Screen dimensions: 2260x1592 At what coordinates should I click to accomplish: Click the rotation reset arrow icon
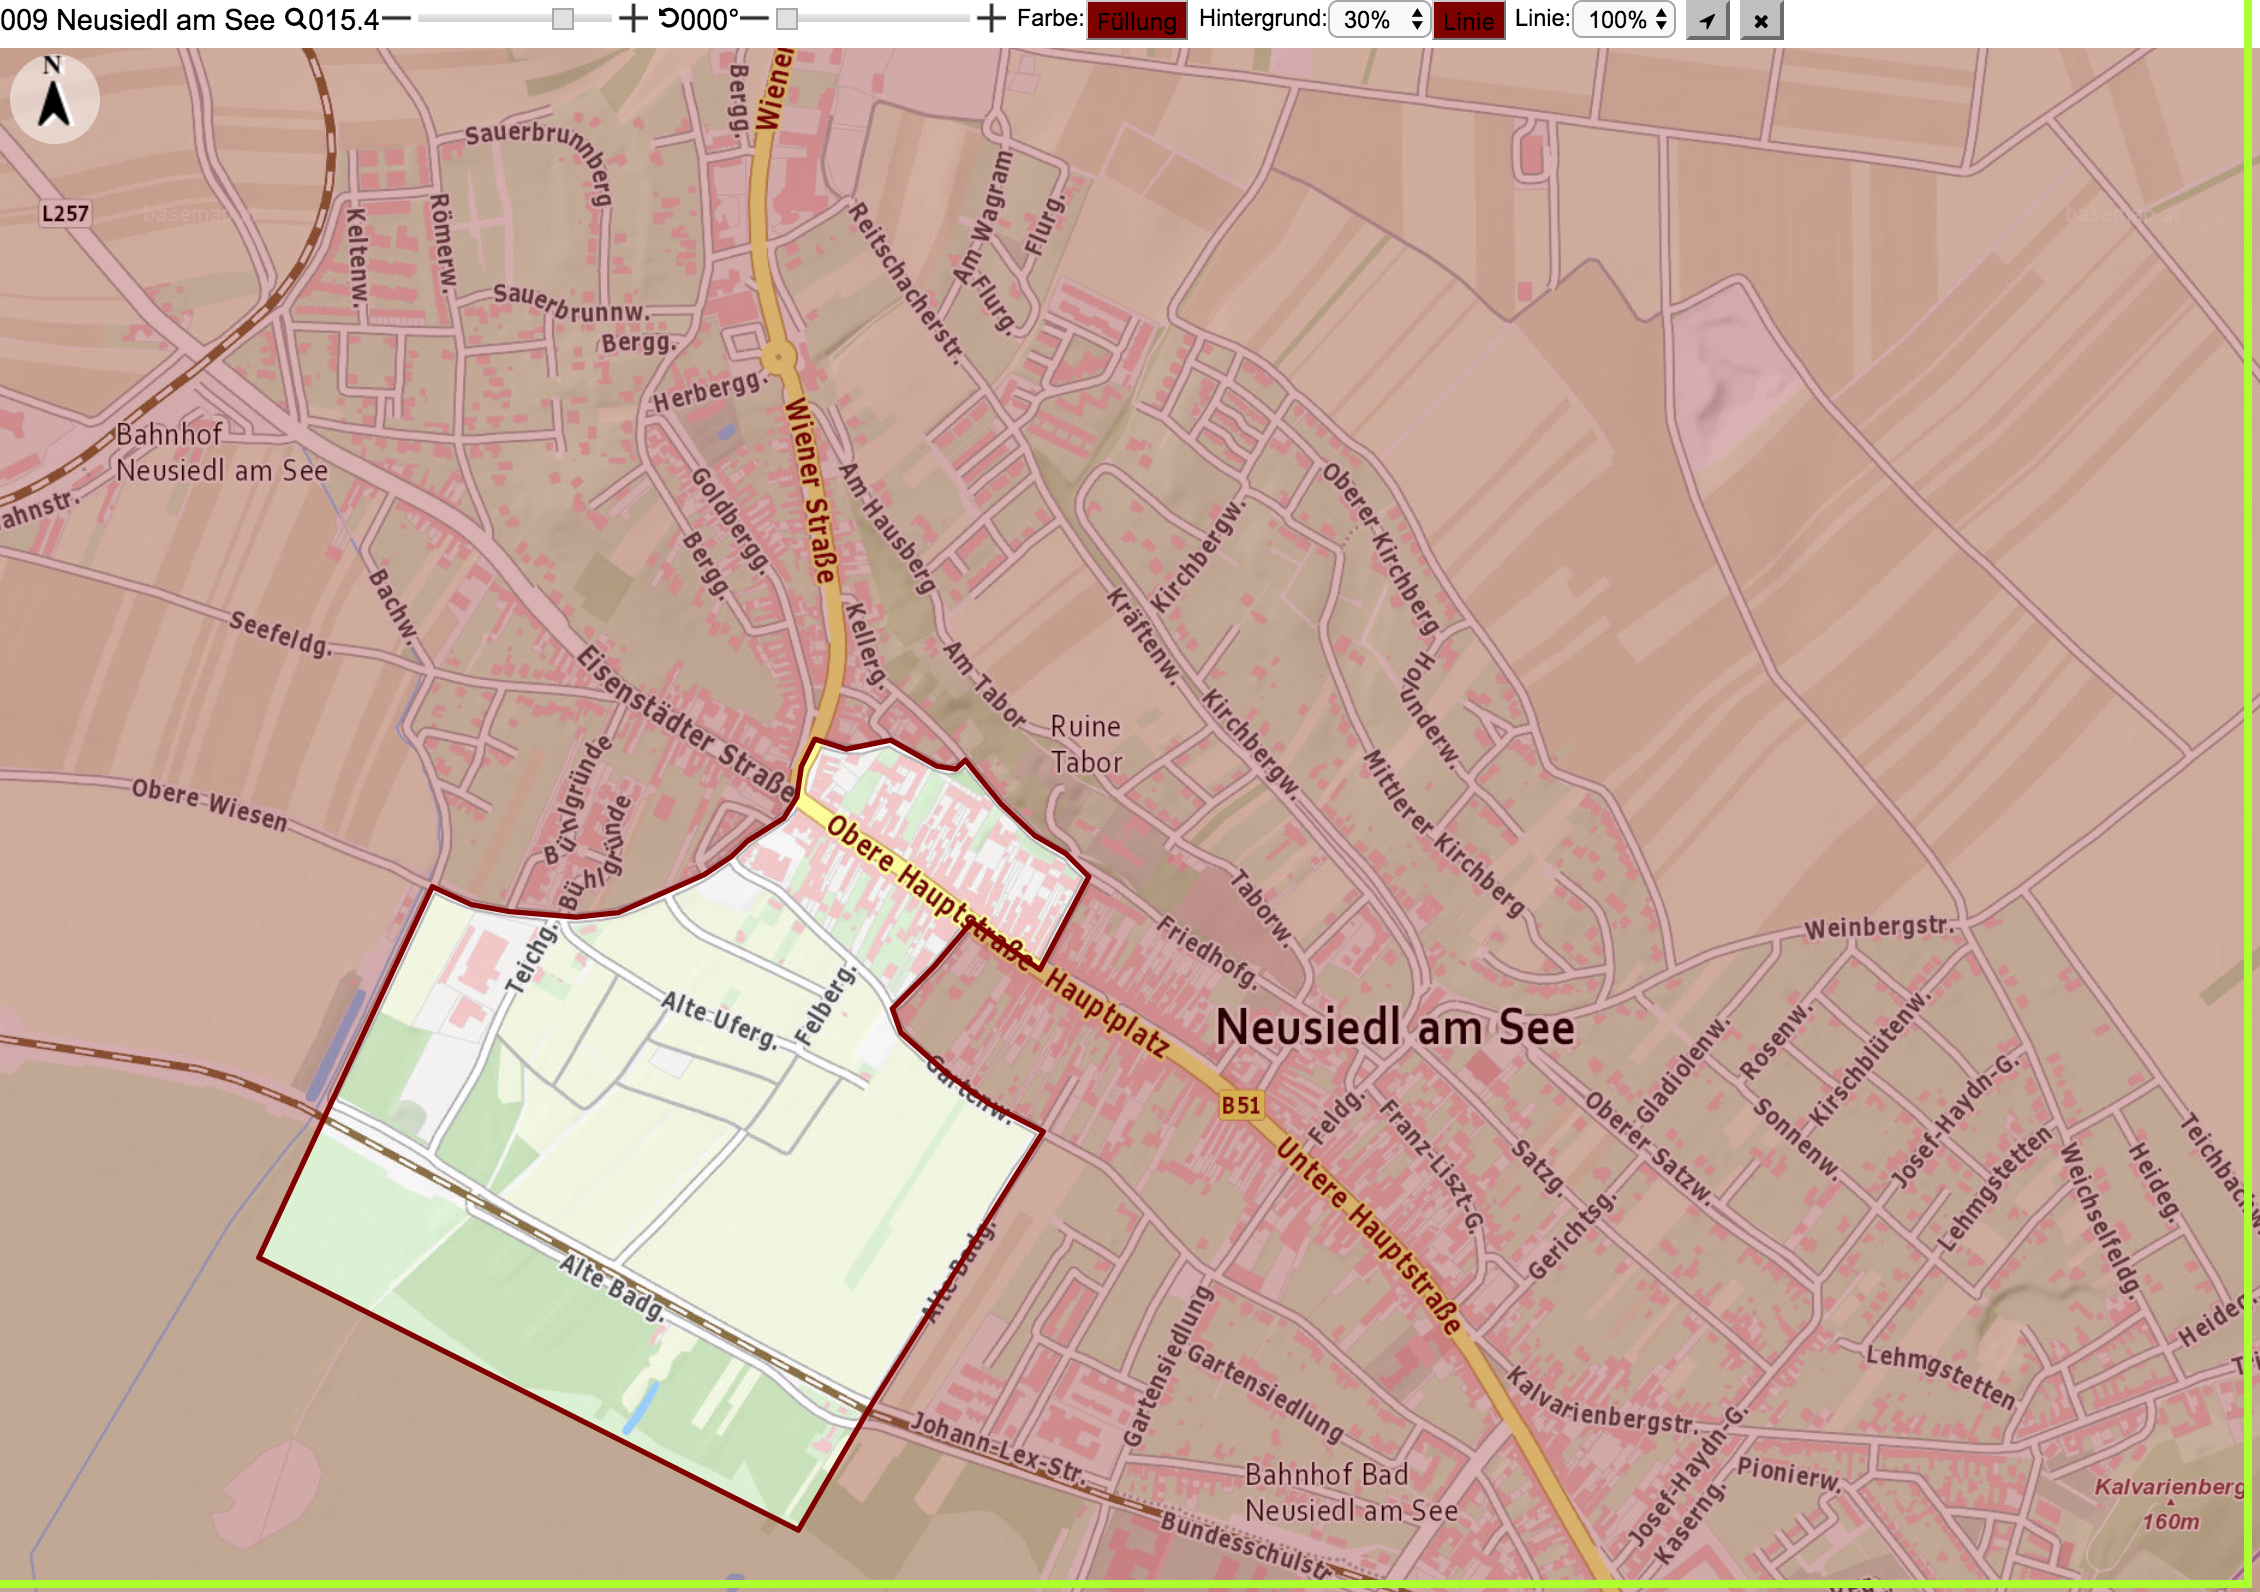coord(668,19)
